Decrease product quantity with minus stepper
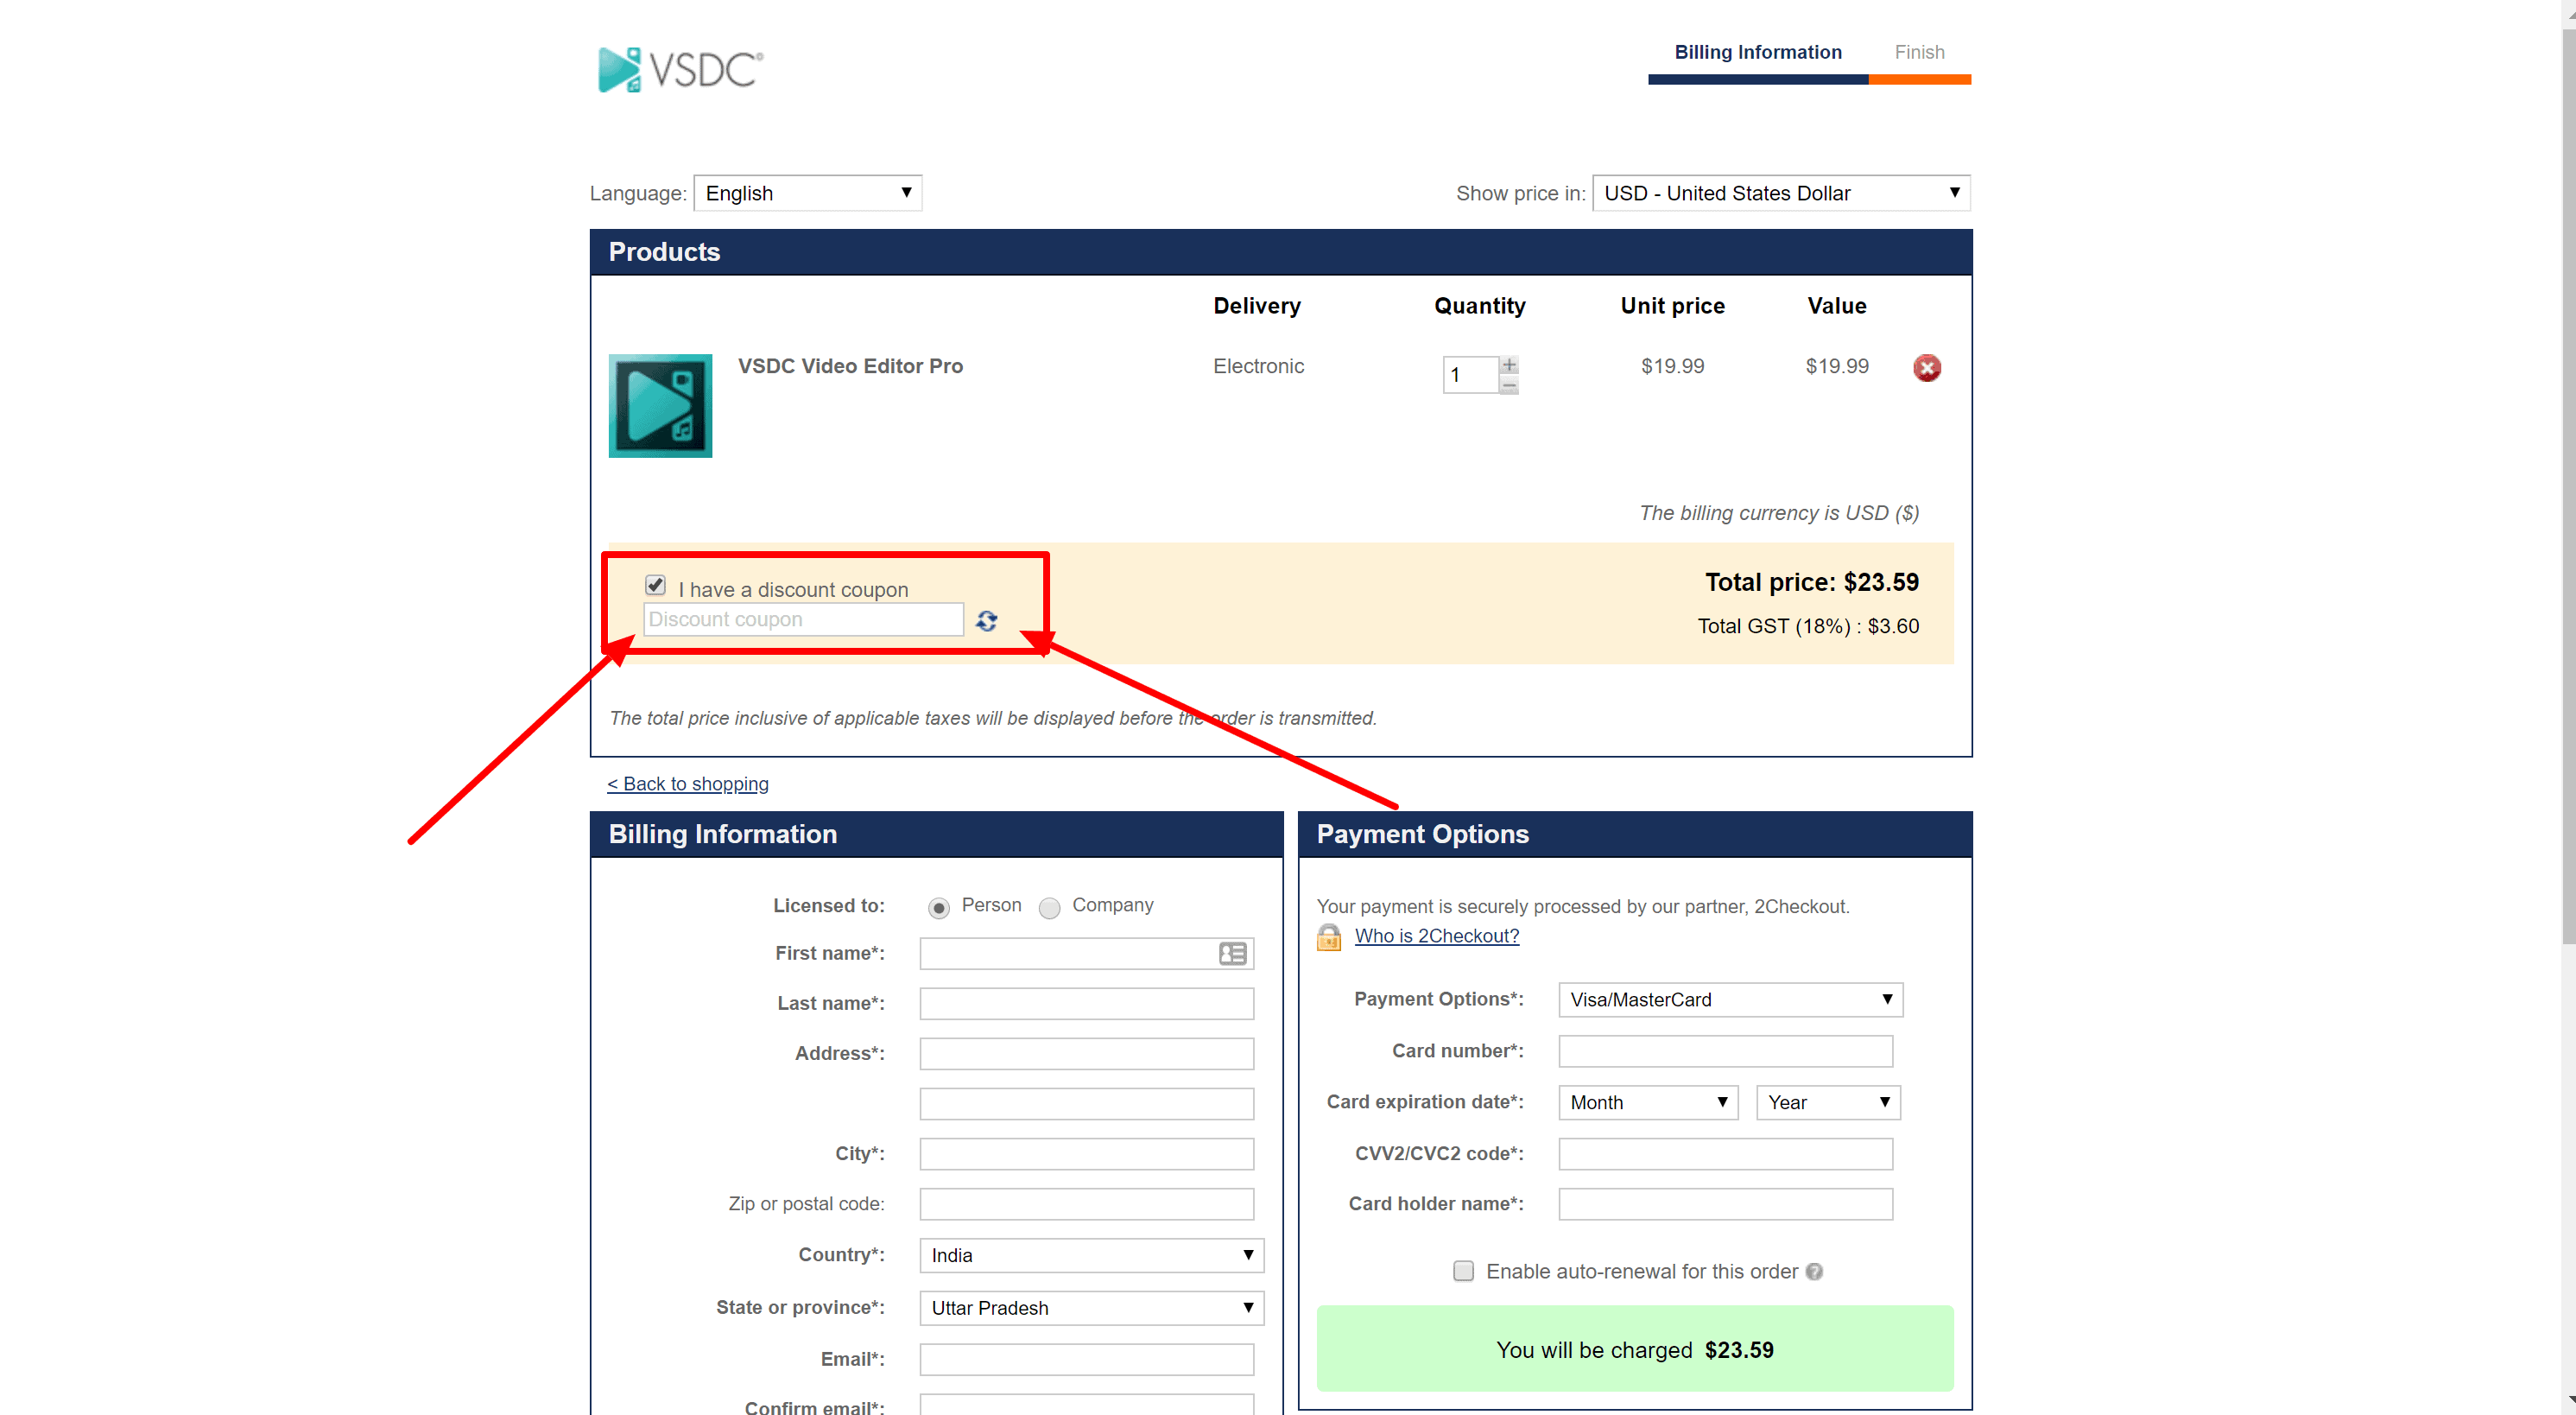Image resolution: width=2576 pixels, height=1415 pixels. [x=1509, y=385]
